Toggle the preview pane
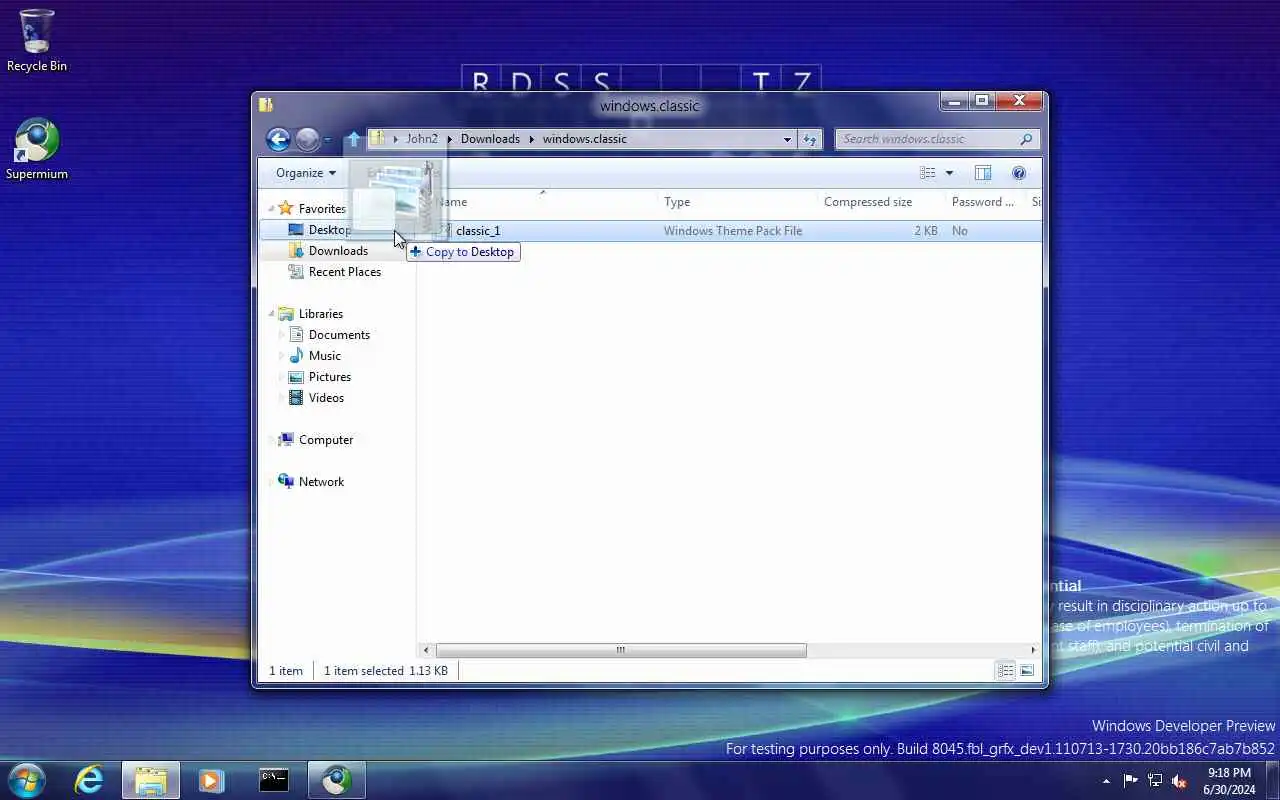1280x800 pixels. [983, 173]
